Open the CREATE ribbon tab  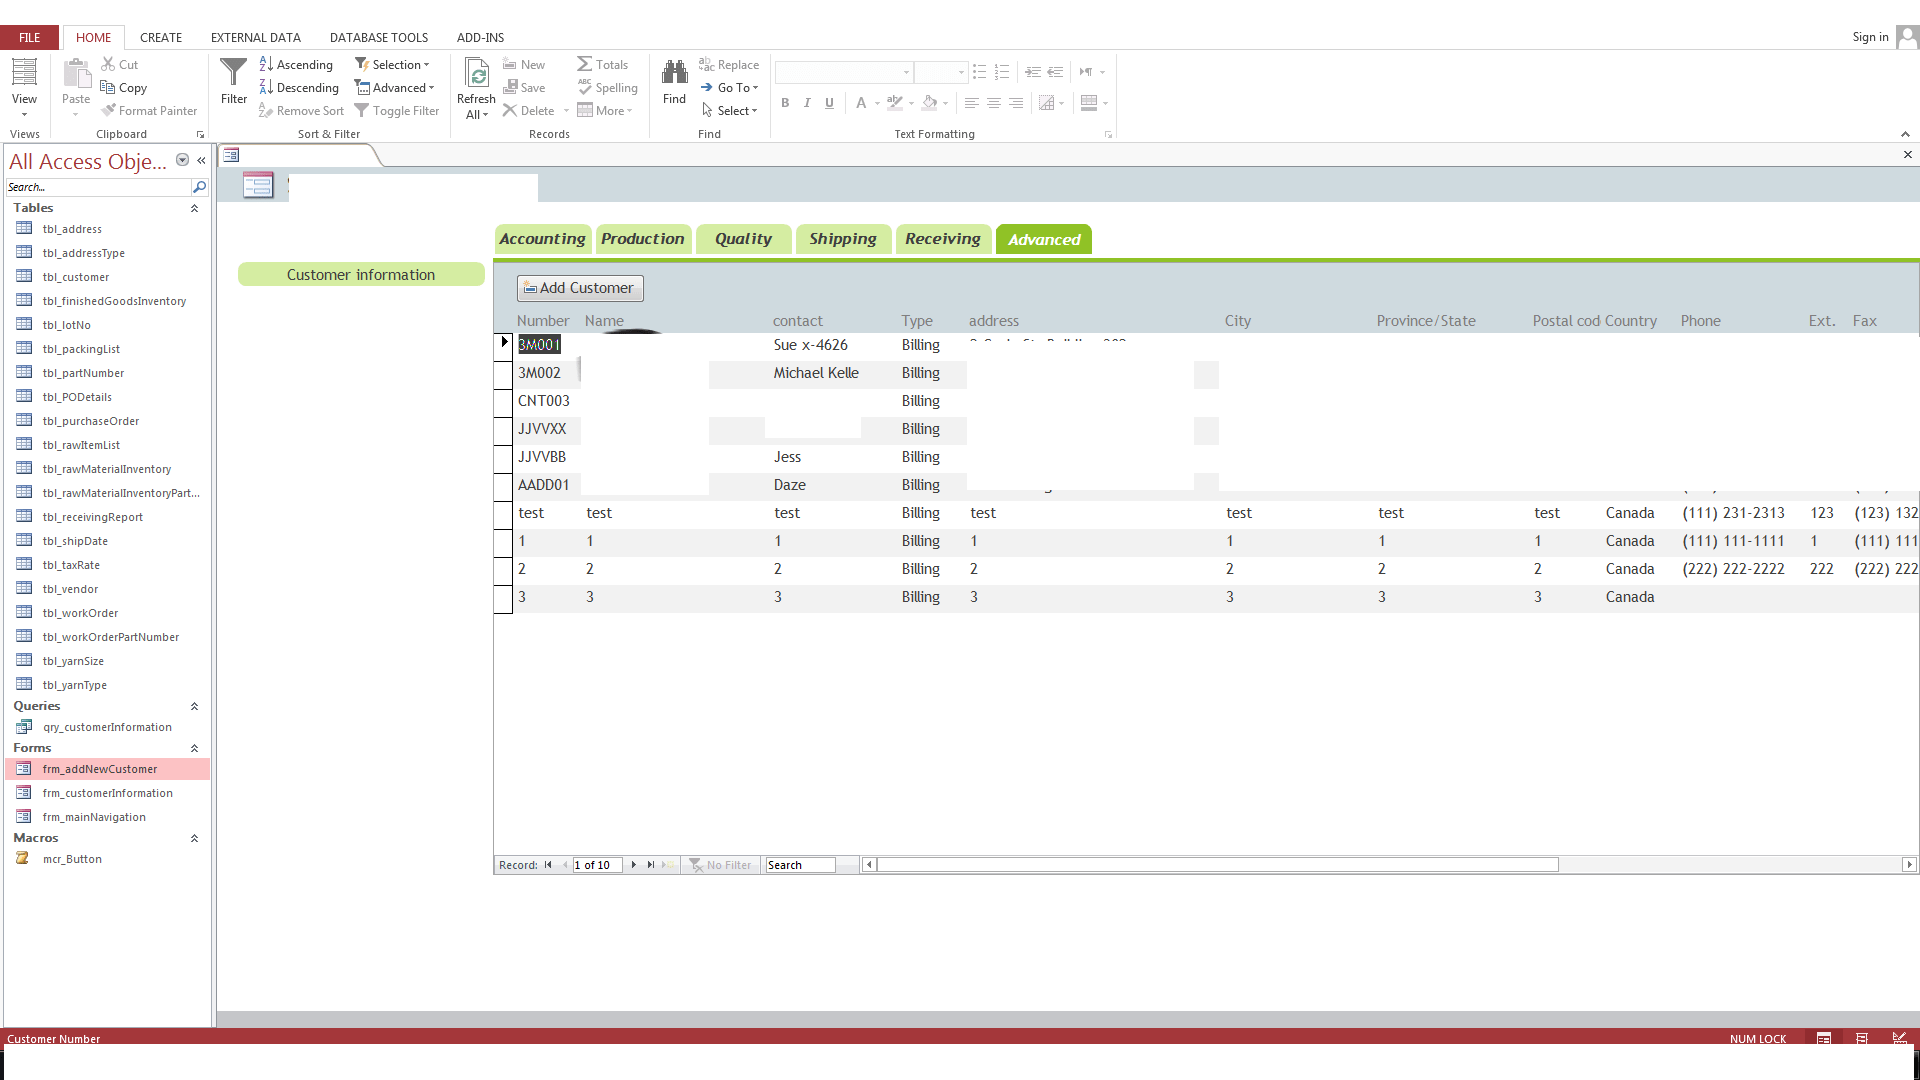[x=161, y=37]
